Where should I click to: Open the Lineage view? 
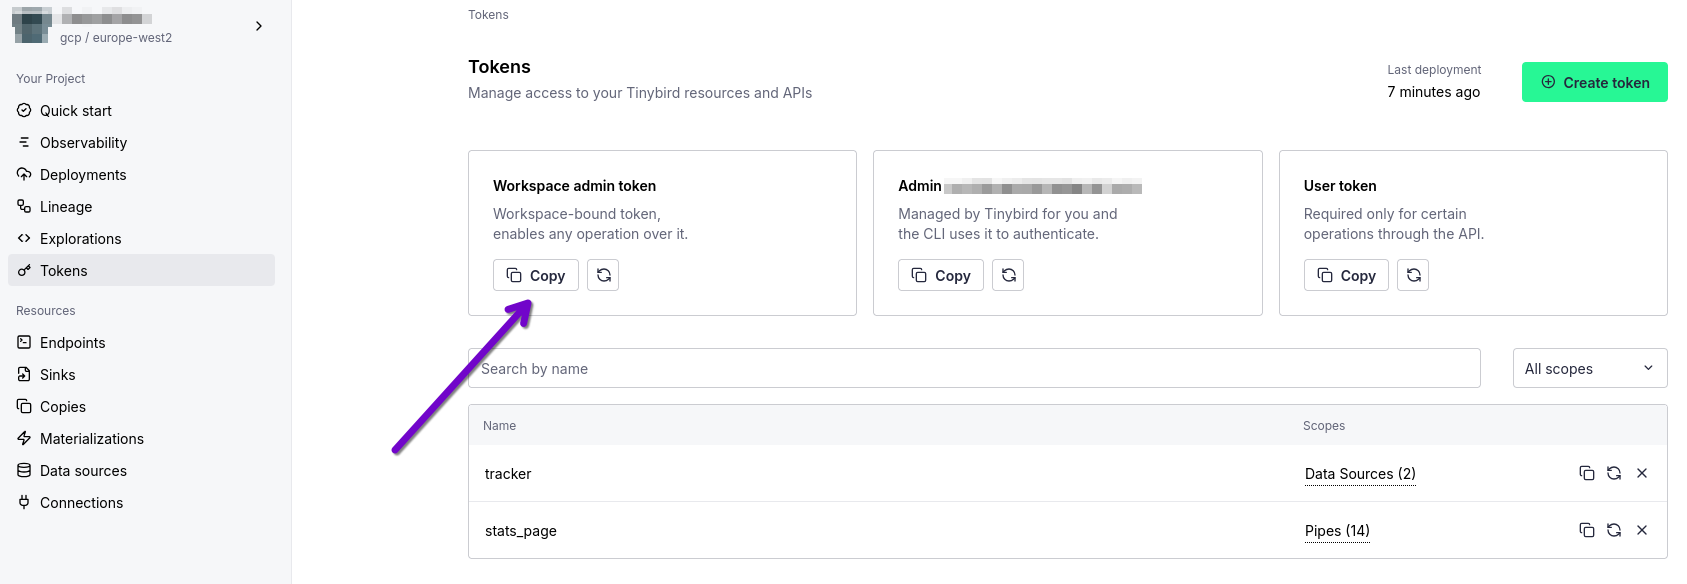[66, 207]
